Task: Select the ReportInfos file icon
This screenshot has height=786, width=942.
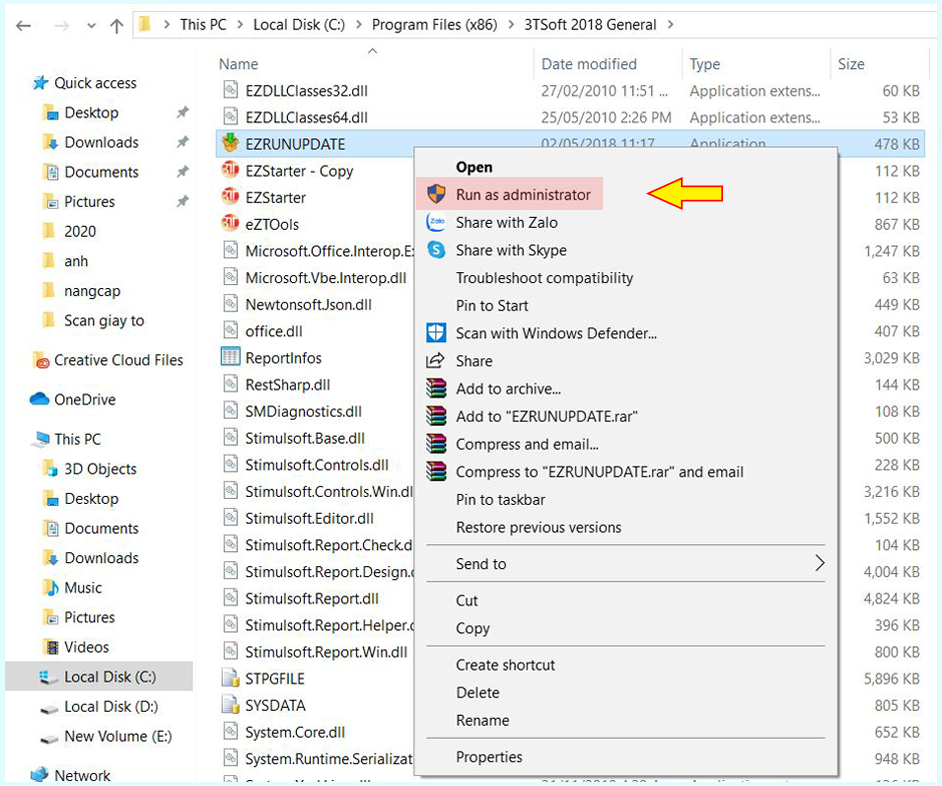Action: [x=230, y=358]
